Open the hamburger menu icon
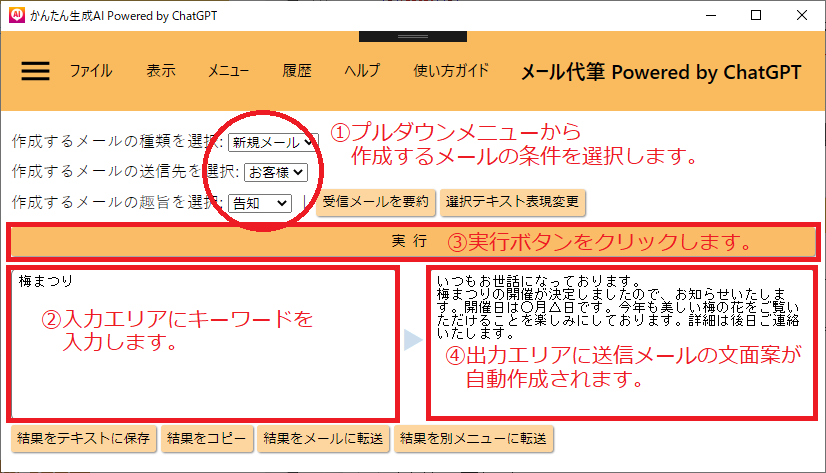 (35, 71)
